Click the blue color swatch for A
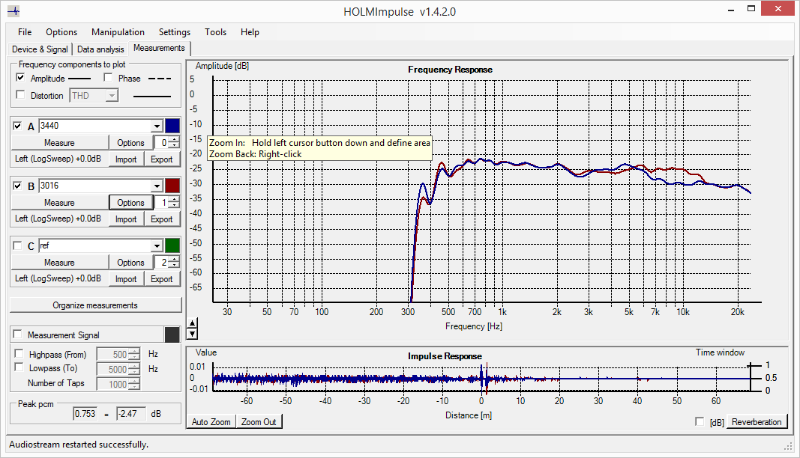 [x=172, y=126]
